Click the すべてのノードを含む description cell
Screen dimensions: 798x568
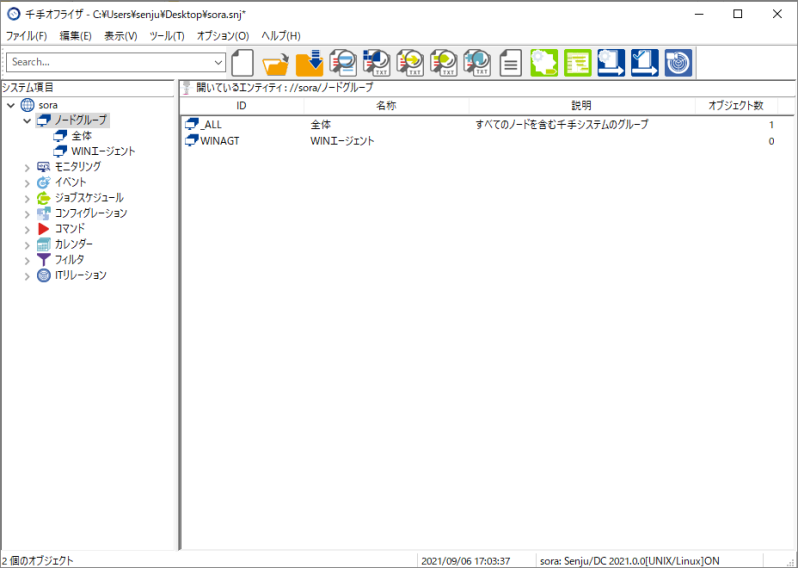pos(562,124)
